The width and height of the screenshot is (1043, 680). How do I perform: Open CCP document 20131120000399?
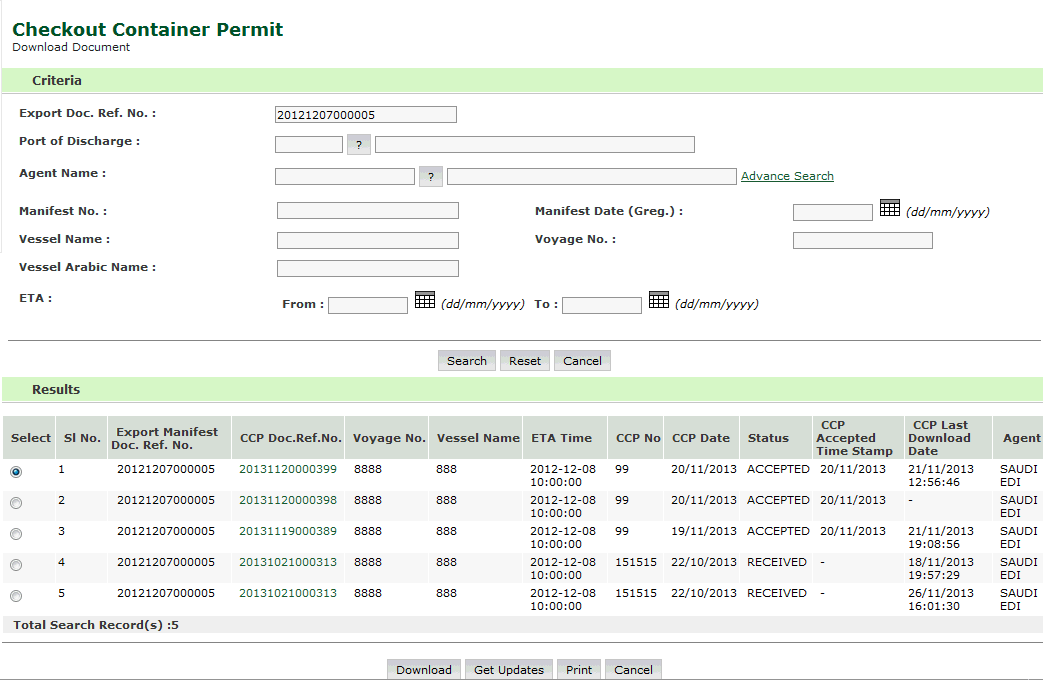tap(288, 469)
